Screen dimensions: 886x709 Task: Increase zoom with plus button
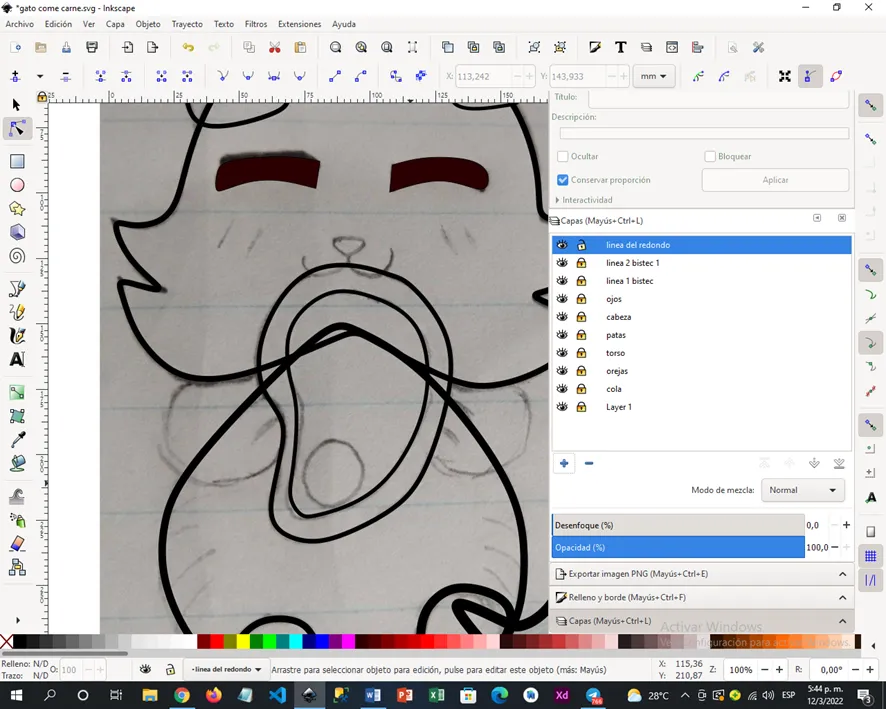779,669
